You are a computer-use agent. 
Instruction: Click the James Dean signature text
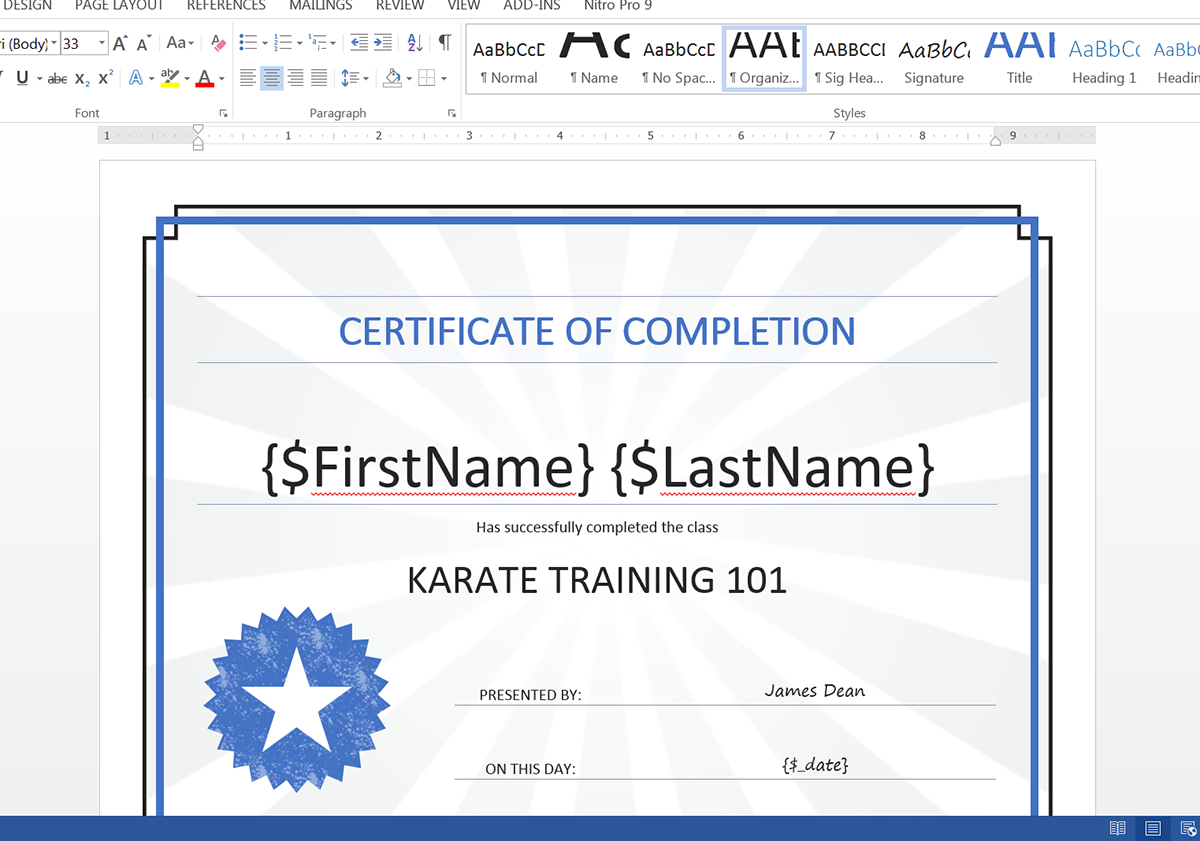[x=815, y=691]
